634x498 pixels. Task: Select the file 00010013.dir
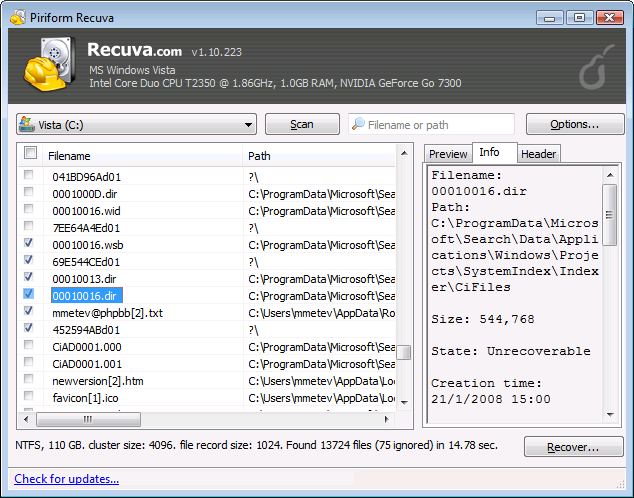[x=84, y=279]
